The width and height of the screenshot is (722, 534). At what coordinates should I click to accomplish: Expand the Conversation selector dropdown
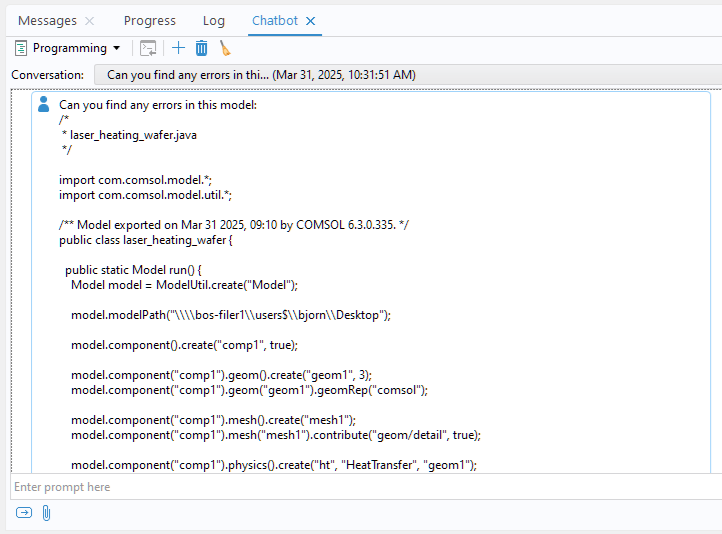pyautogui.click(x=407, y=75)
